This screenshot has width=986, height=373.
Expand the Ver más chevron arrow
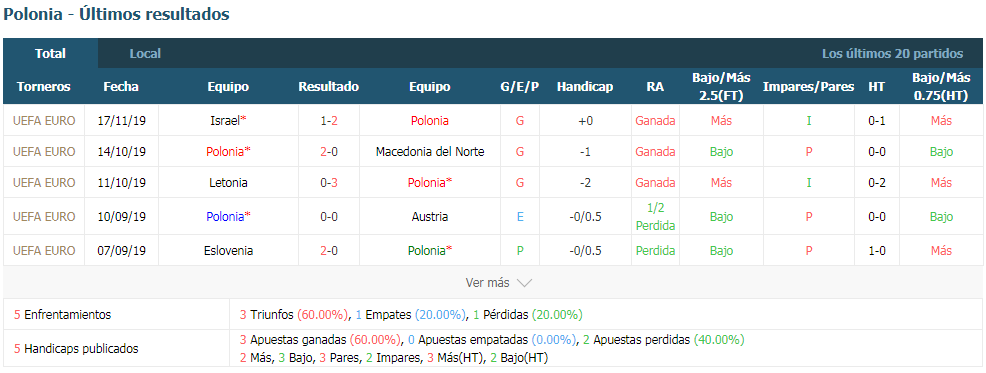pyautogui.click(x=524, y=283)
